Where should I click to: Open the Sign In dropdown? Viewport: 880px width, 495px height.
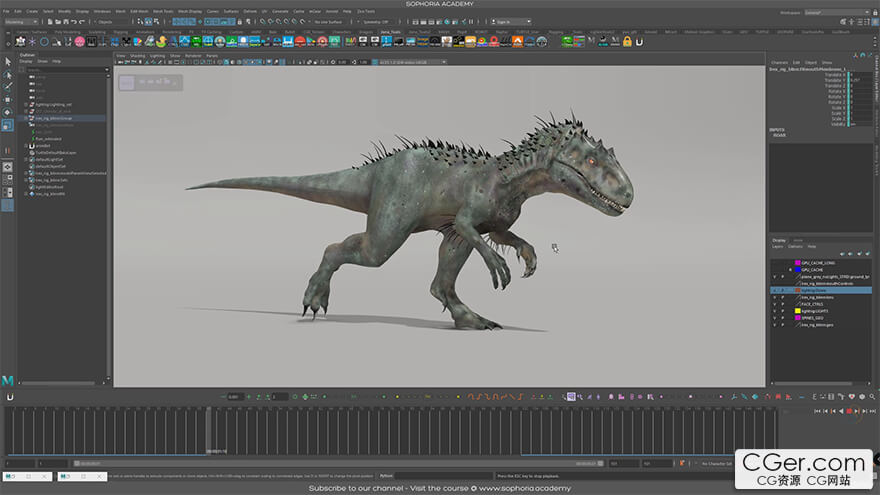511,22
